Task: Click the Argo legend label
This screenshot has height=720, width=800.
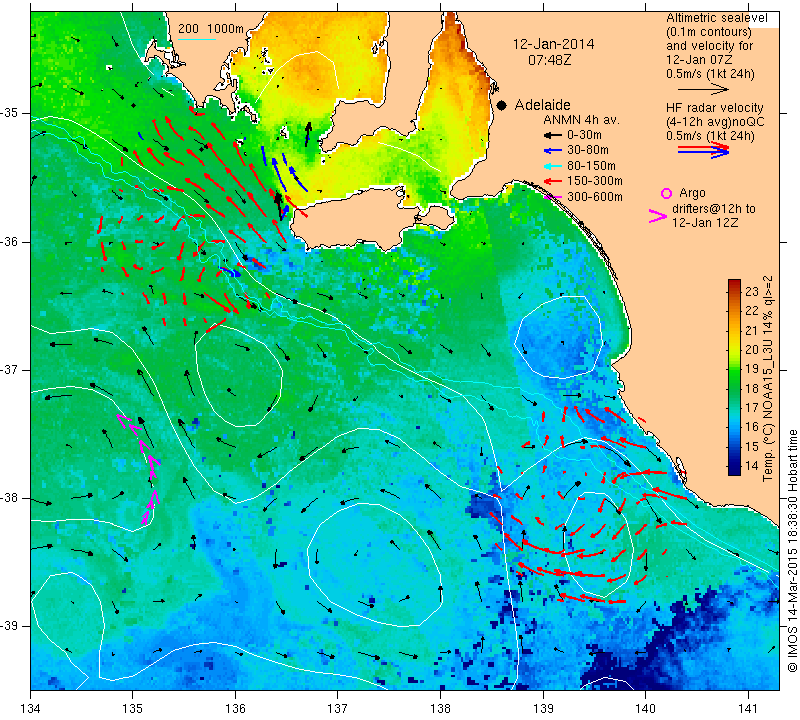Action: pos(692,193)
